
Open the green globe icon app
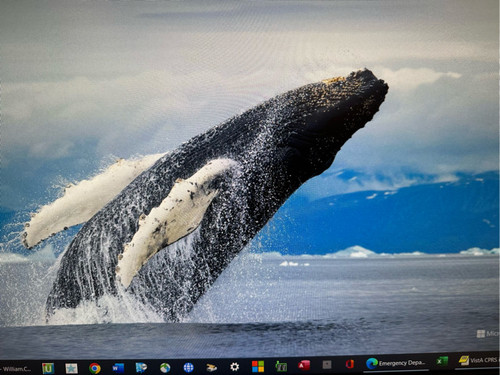pos(165,368)
